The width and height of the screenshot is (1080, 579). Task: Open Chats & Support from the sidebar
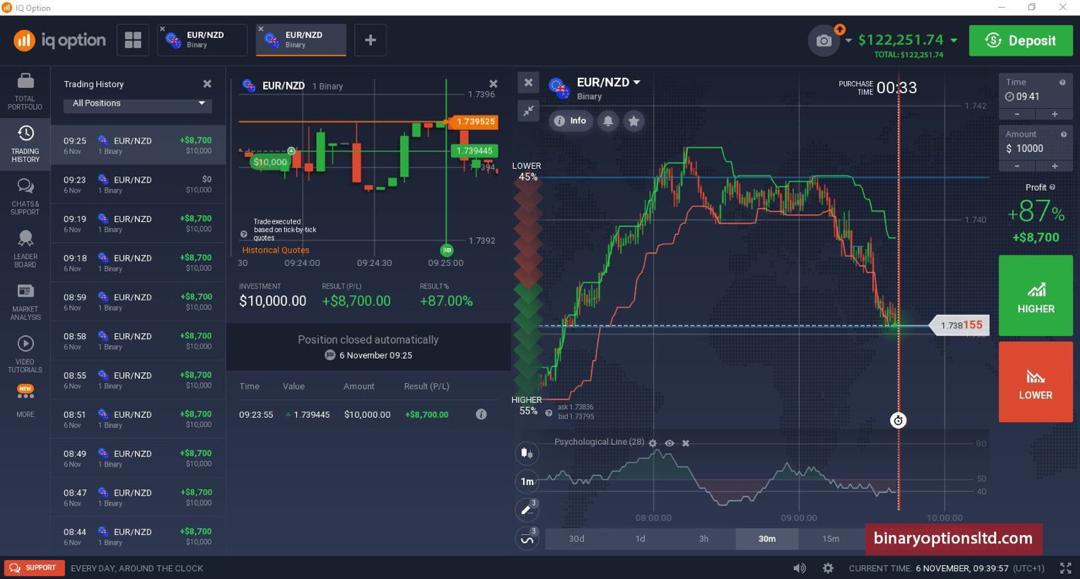[x=25, y=197]
